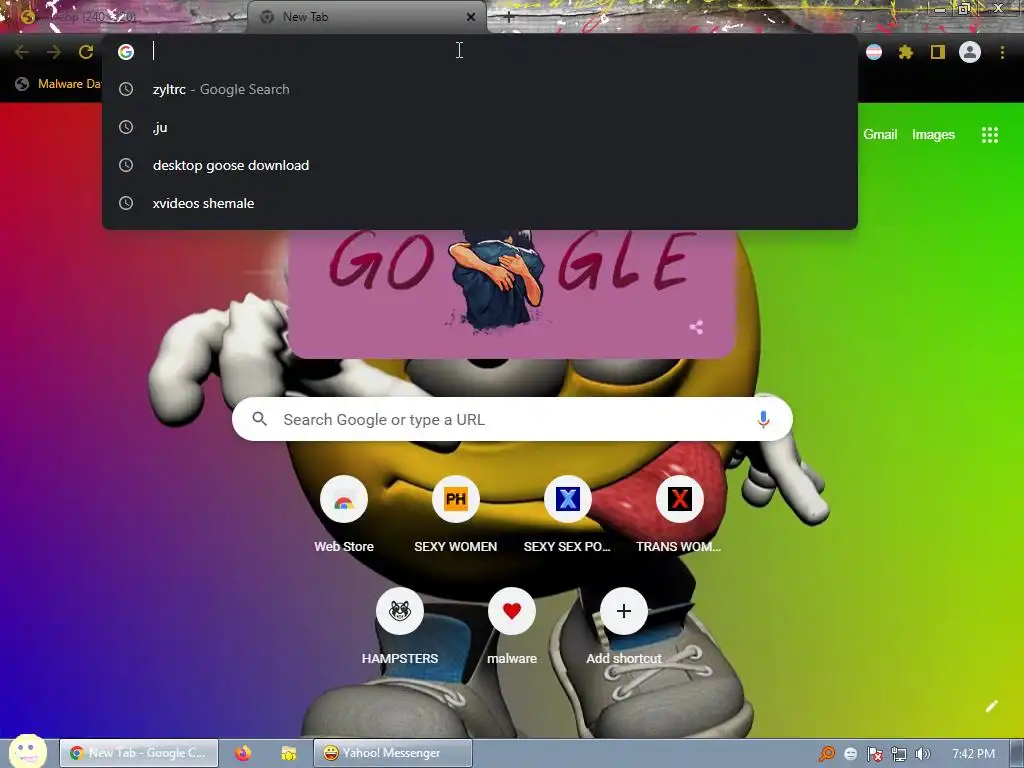Click the magnifier icon in search box
This screenshot has width=1024, height=768.
tap(259, 419)
